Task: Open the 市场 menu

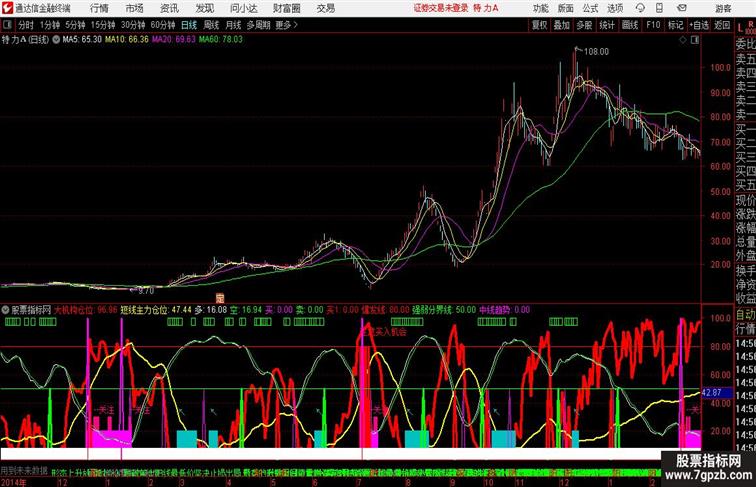Action: click(135, 8)
